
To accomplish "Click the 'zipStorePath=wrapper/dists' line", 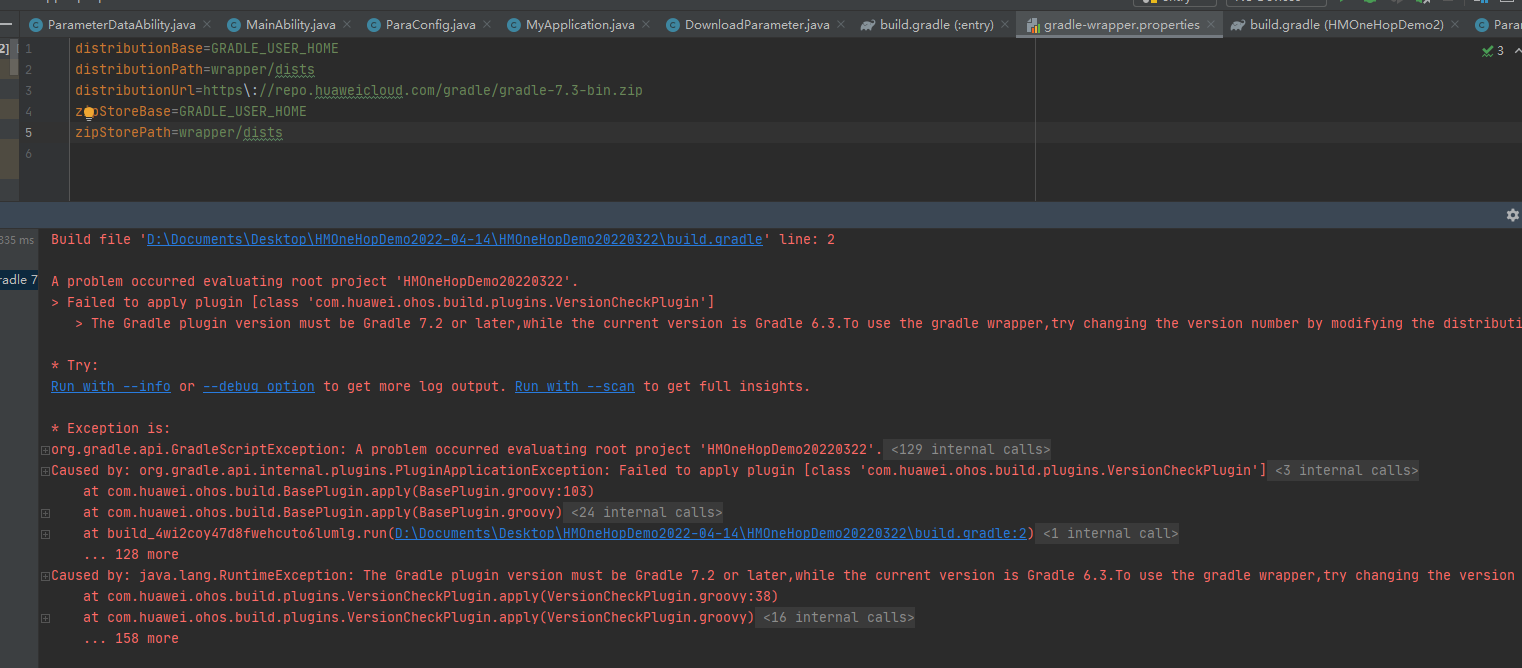I will 179,132.
